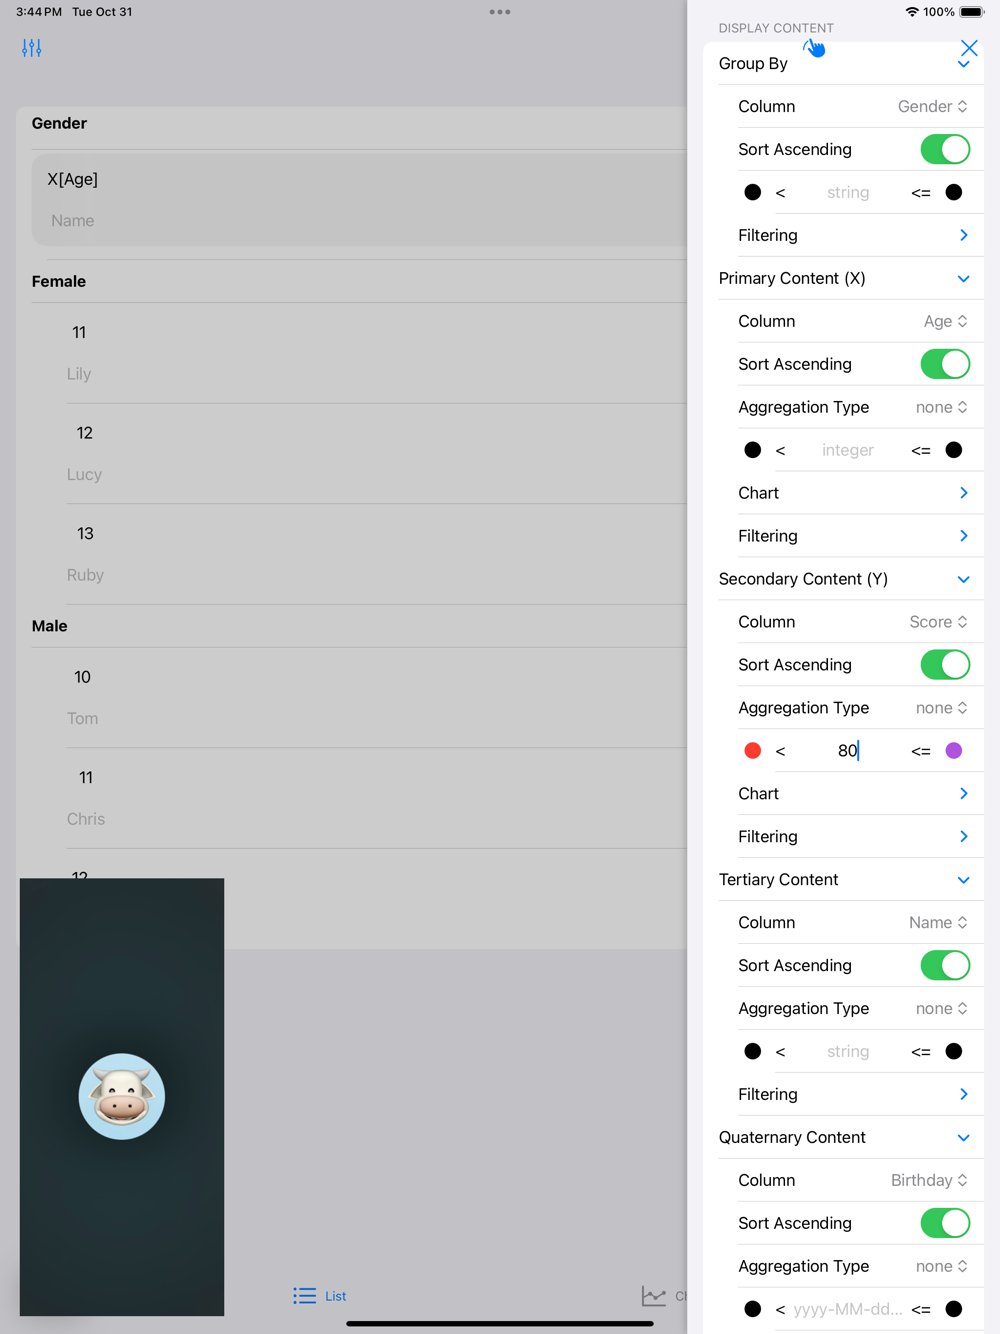This screenshot has height=1334, width=1000.
Task: Close the Display Content panel
Action: coord(968,48)
